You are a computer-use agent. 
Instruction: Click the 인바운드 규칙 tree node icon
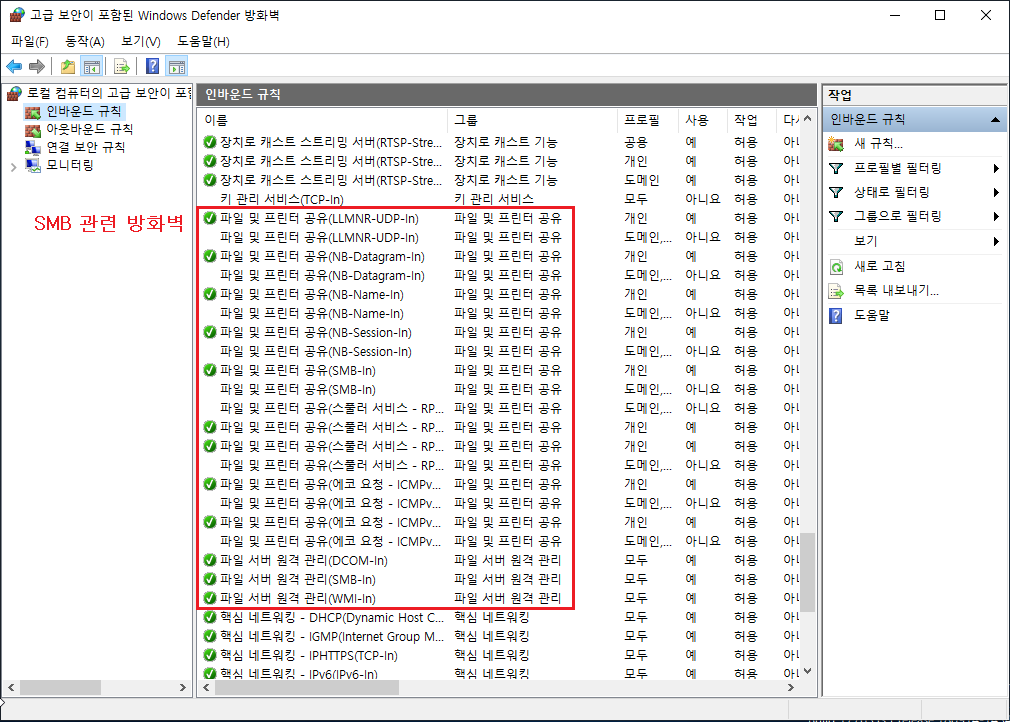[x=33, y=112]
